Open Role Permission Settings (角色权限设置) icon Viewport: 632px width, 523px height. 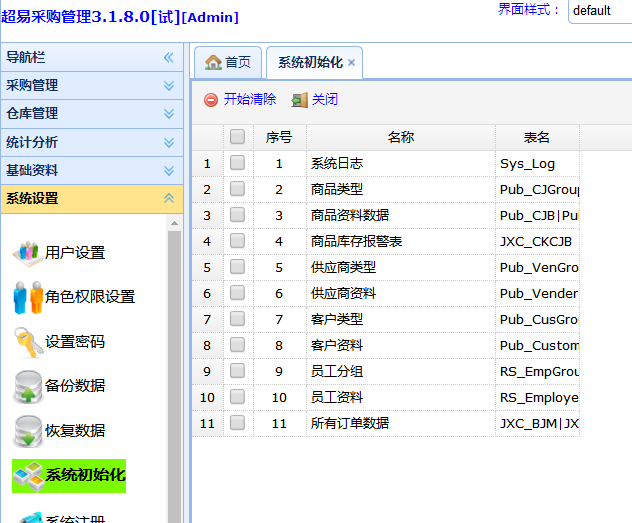[27, 297]
